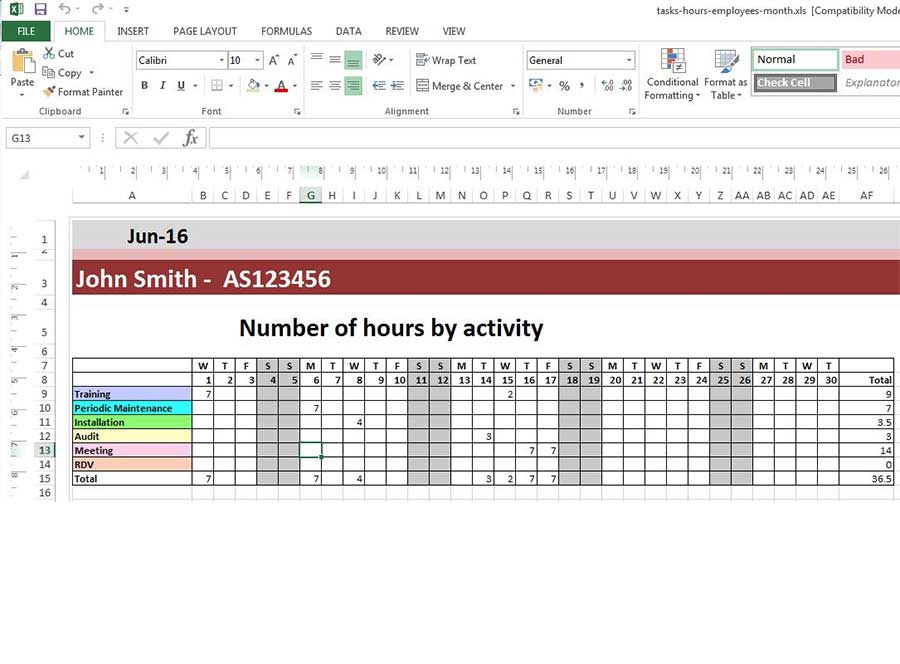900x664 pixels.
Task: Open the Calibri font name dropdown
Action: point(221,61)
